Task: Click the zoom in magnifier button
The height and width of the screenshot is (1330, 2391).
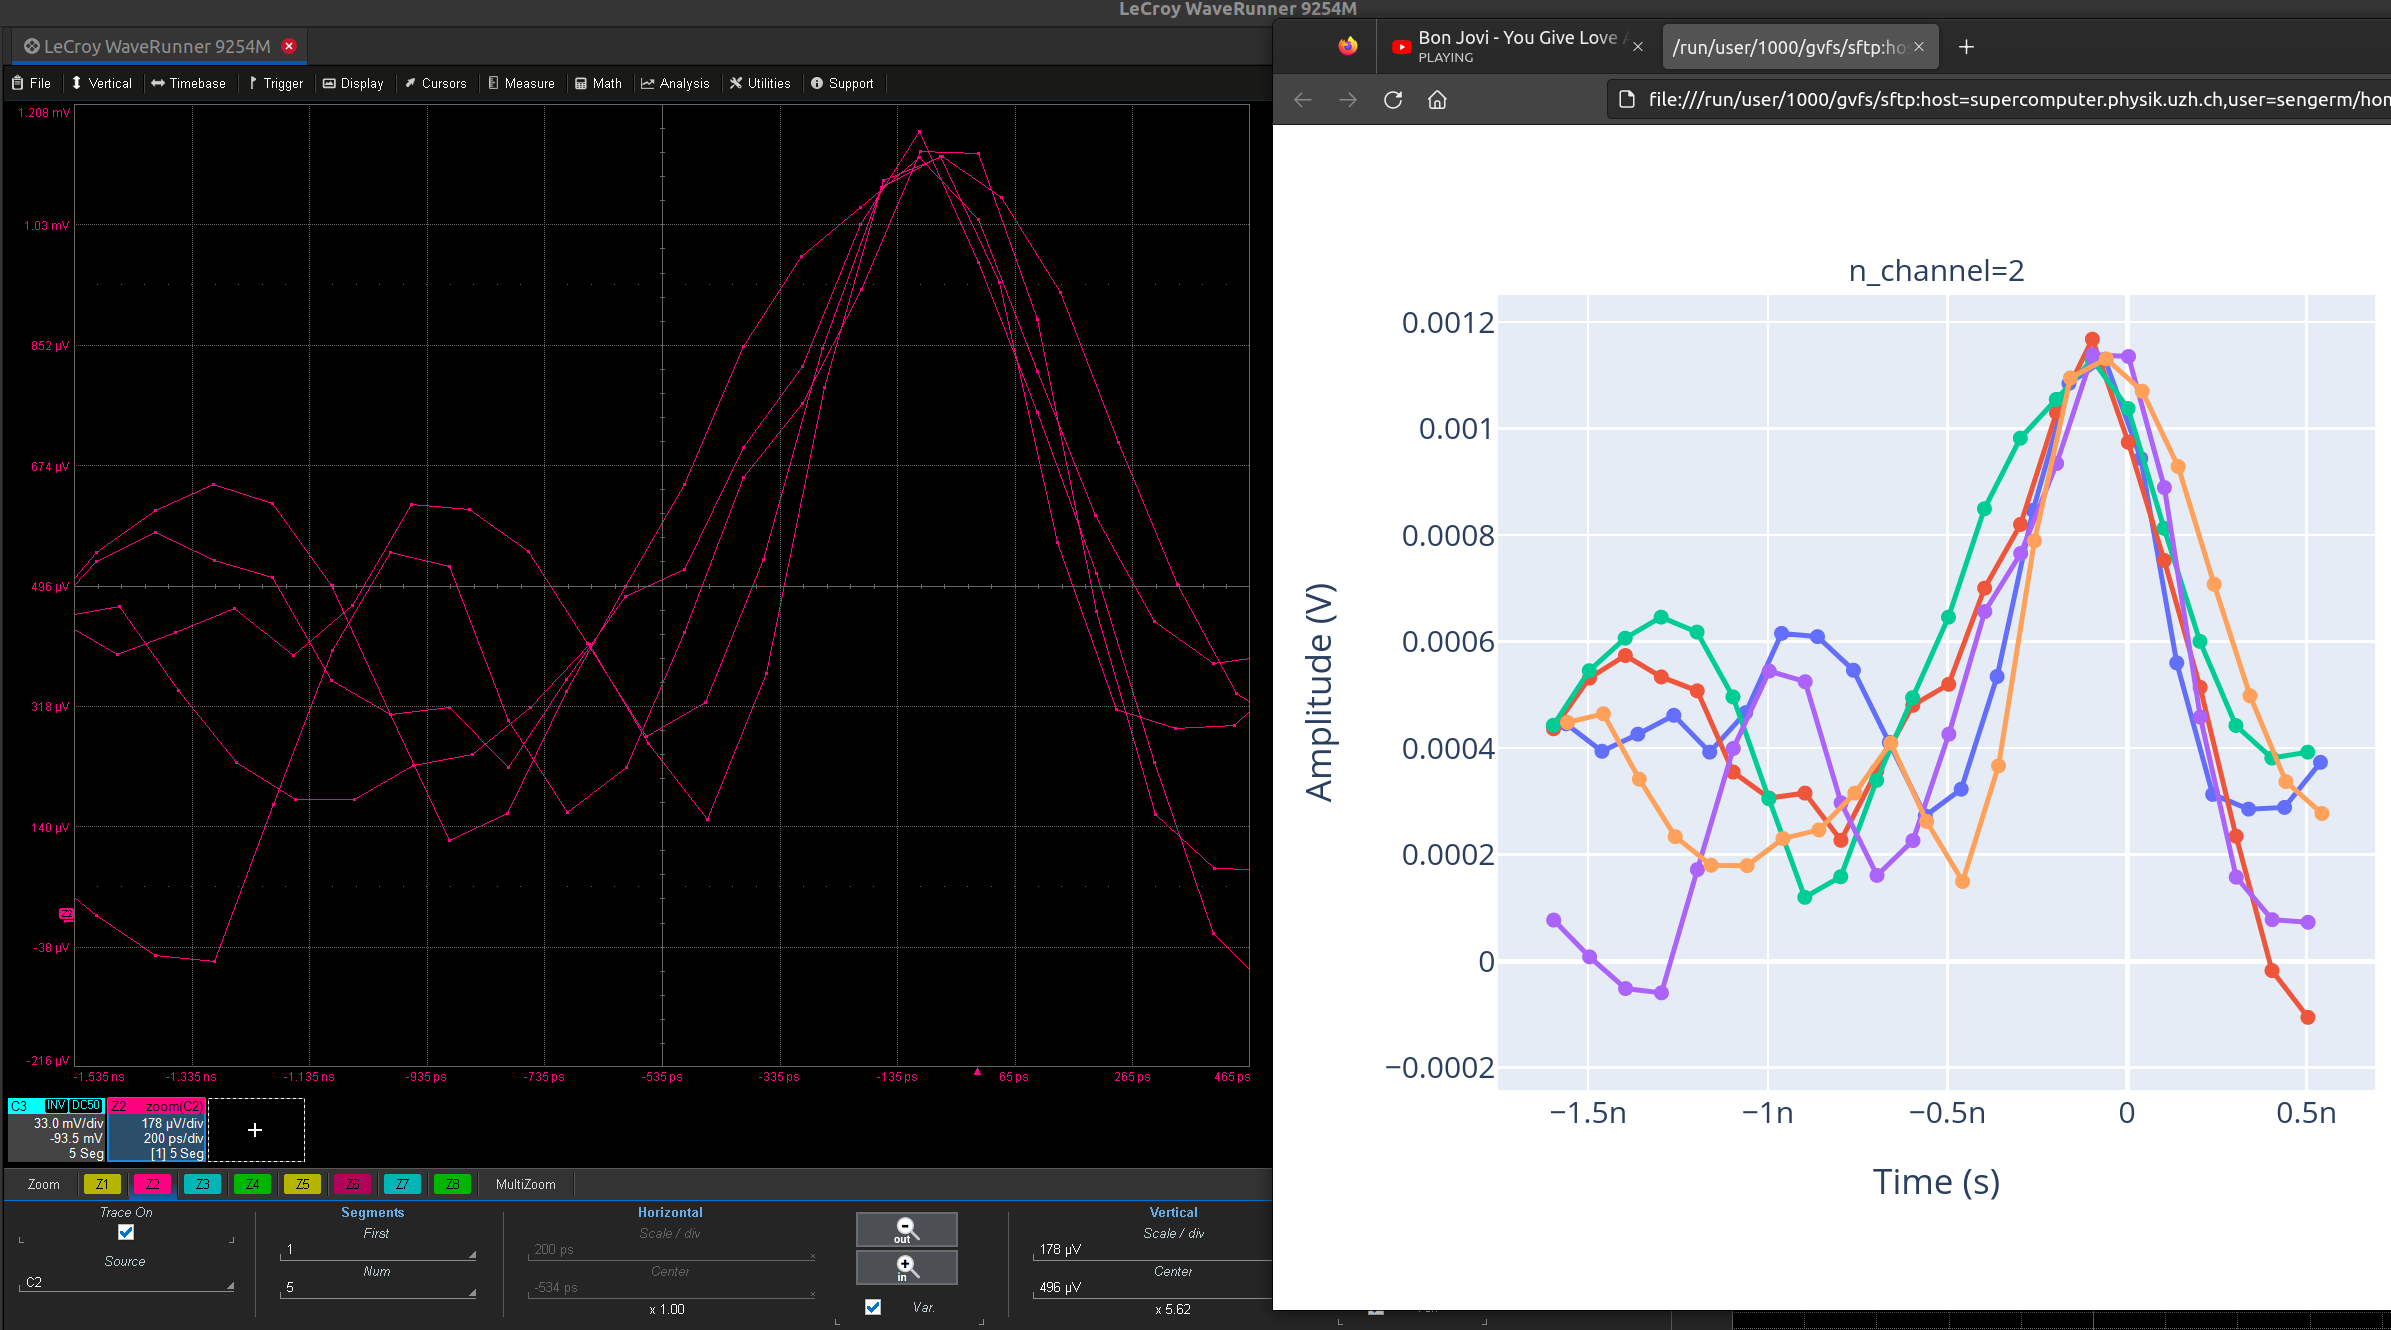Action: (906, 1267)
